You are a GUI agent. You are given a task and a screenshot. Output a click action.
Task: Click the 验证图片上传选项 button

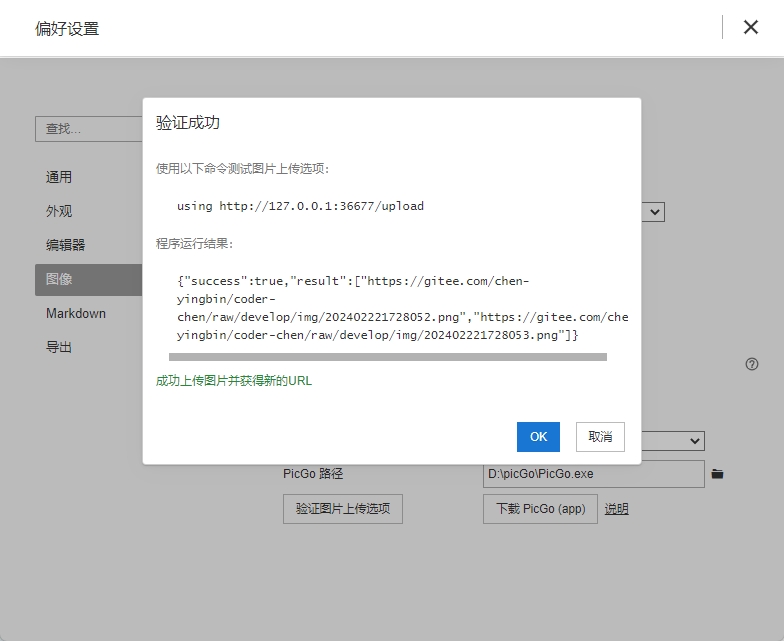(342, 508)
